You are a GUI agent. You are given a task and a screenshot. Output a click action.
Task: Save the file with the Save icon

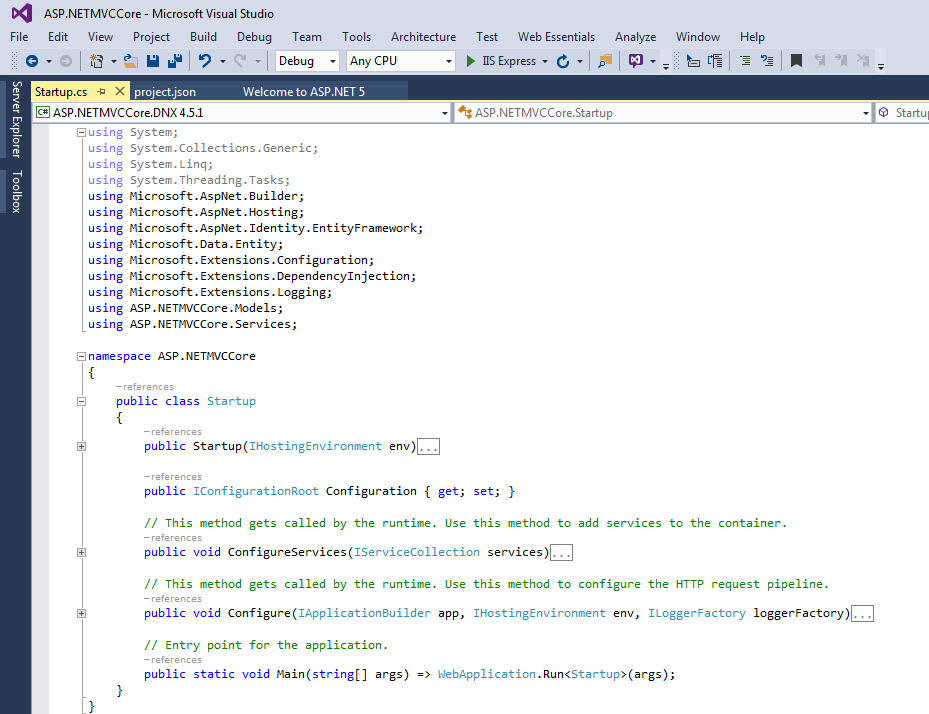(x=153, y=61)
